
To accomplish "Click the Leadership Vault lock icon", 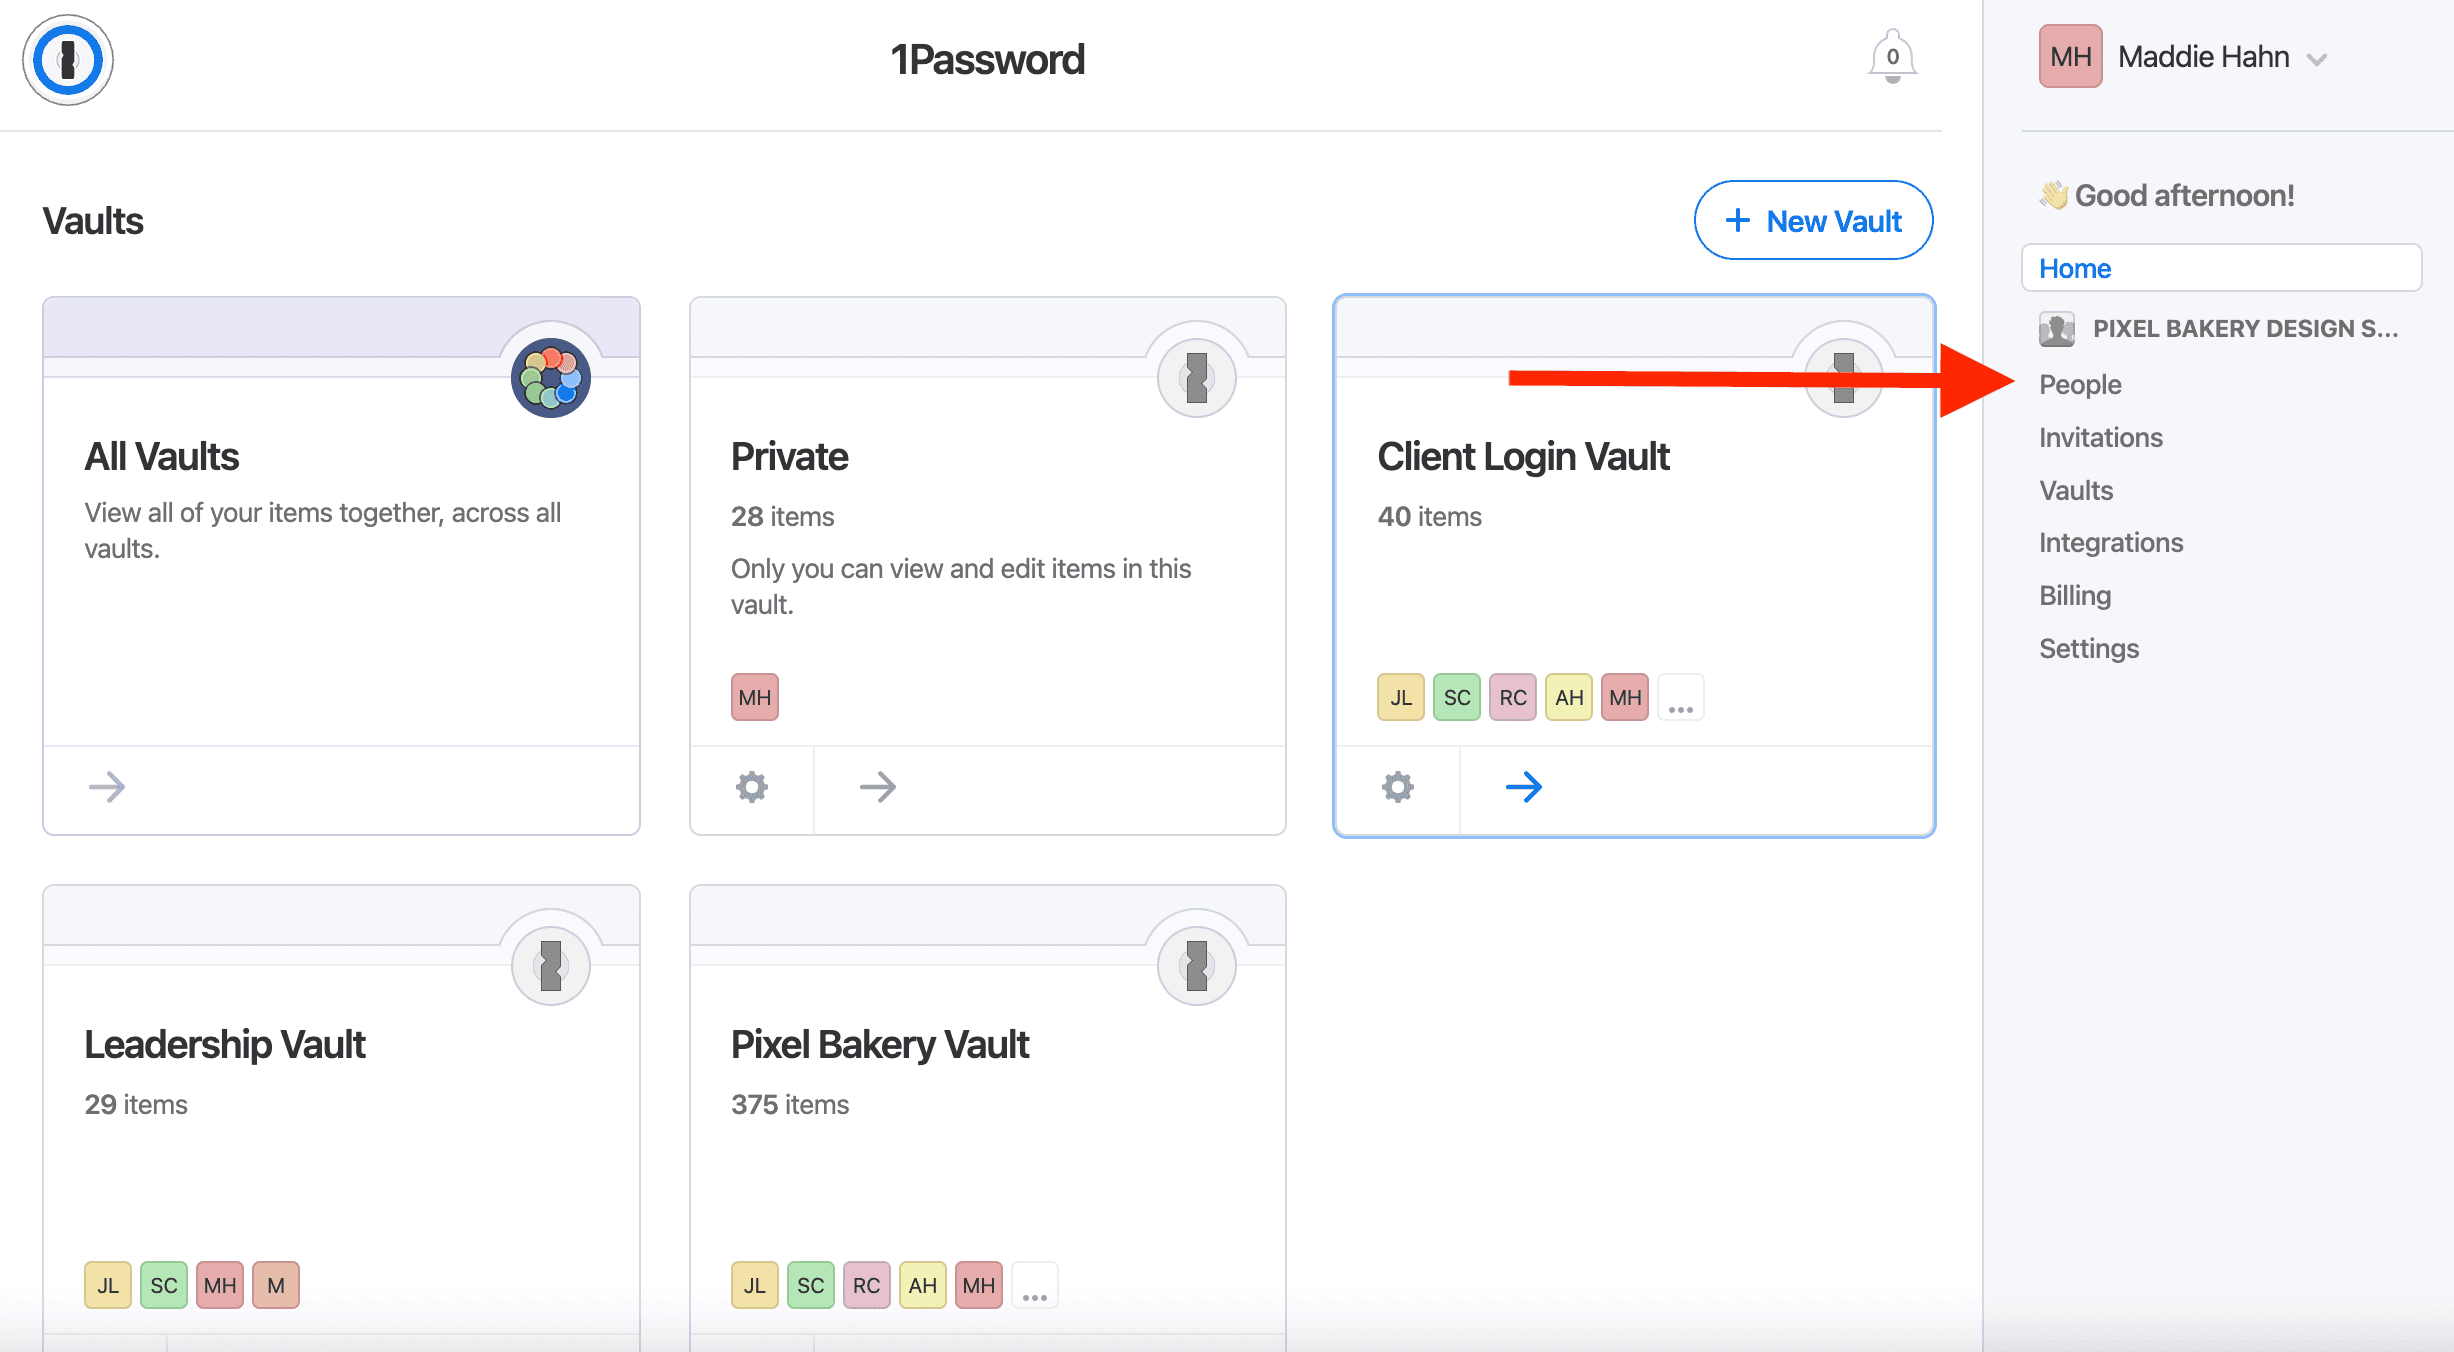I will (551, 966).
